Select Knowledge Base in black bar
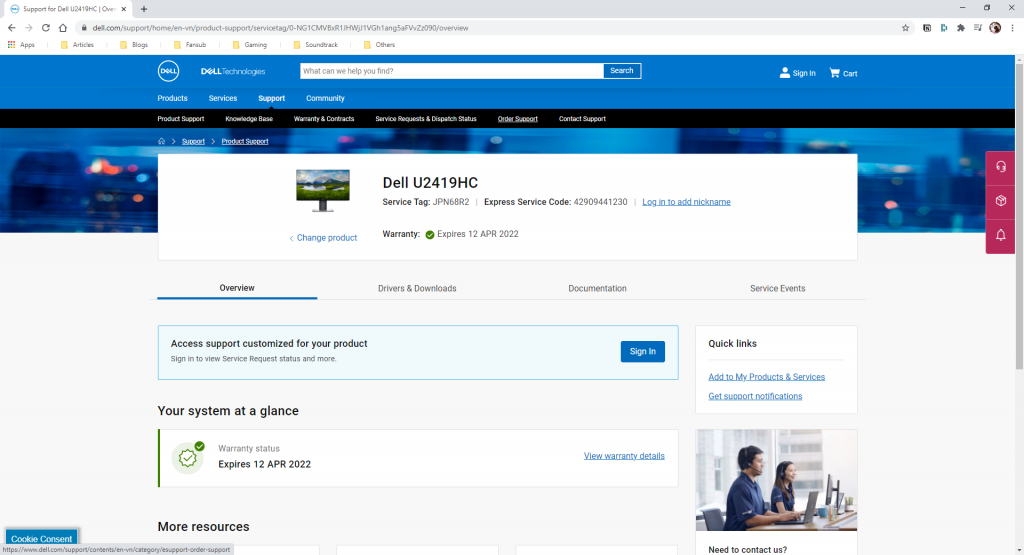 (249, 119)
